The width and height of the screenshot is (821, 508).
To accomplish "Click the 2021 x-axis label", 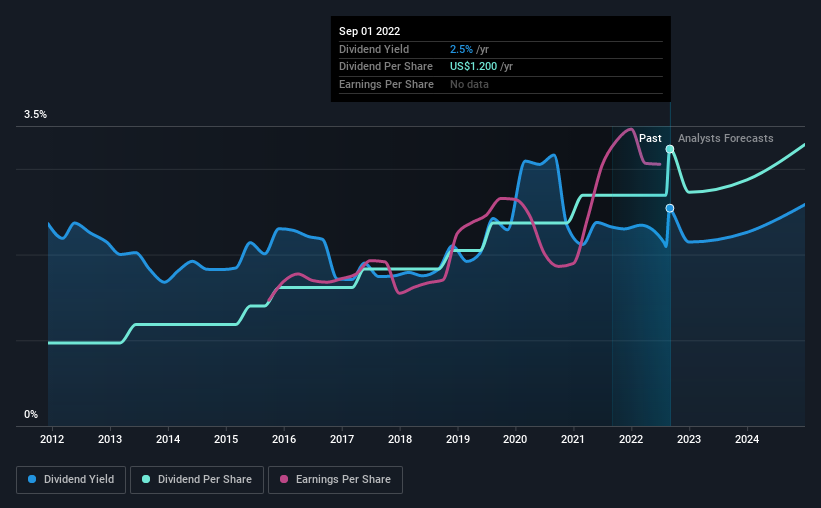I will 573,439.
